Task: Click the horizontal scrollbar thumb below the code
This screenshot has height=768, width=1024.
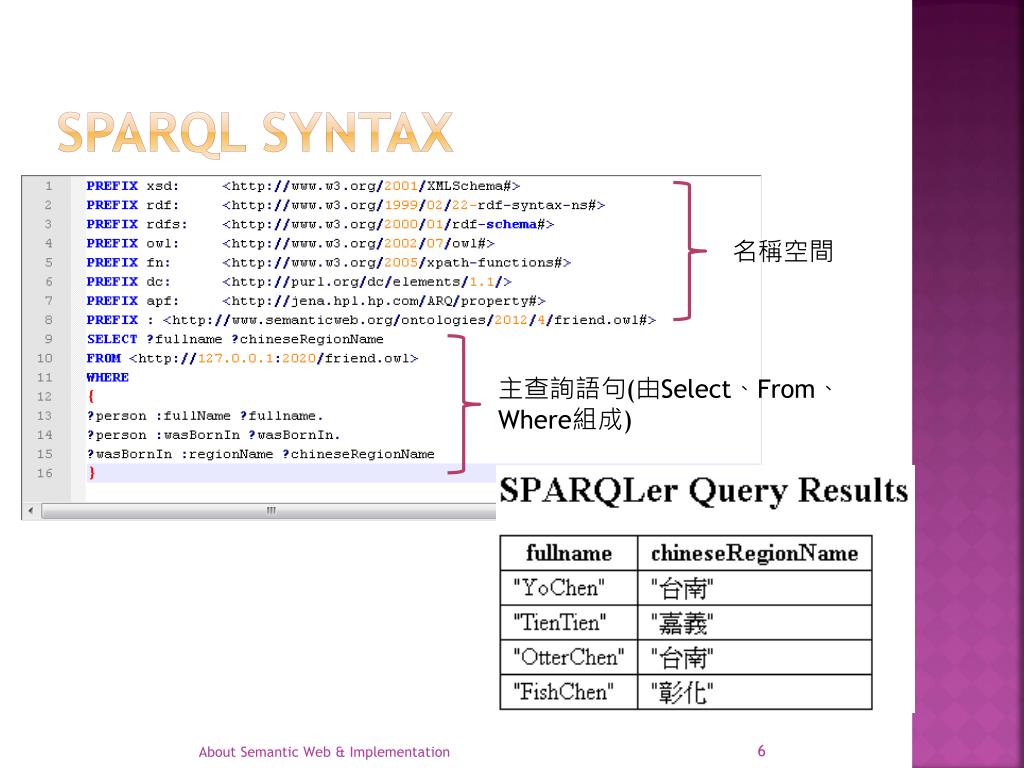Action: coord(269,511)
